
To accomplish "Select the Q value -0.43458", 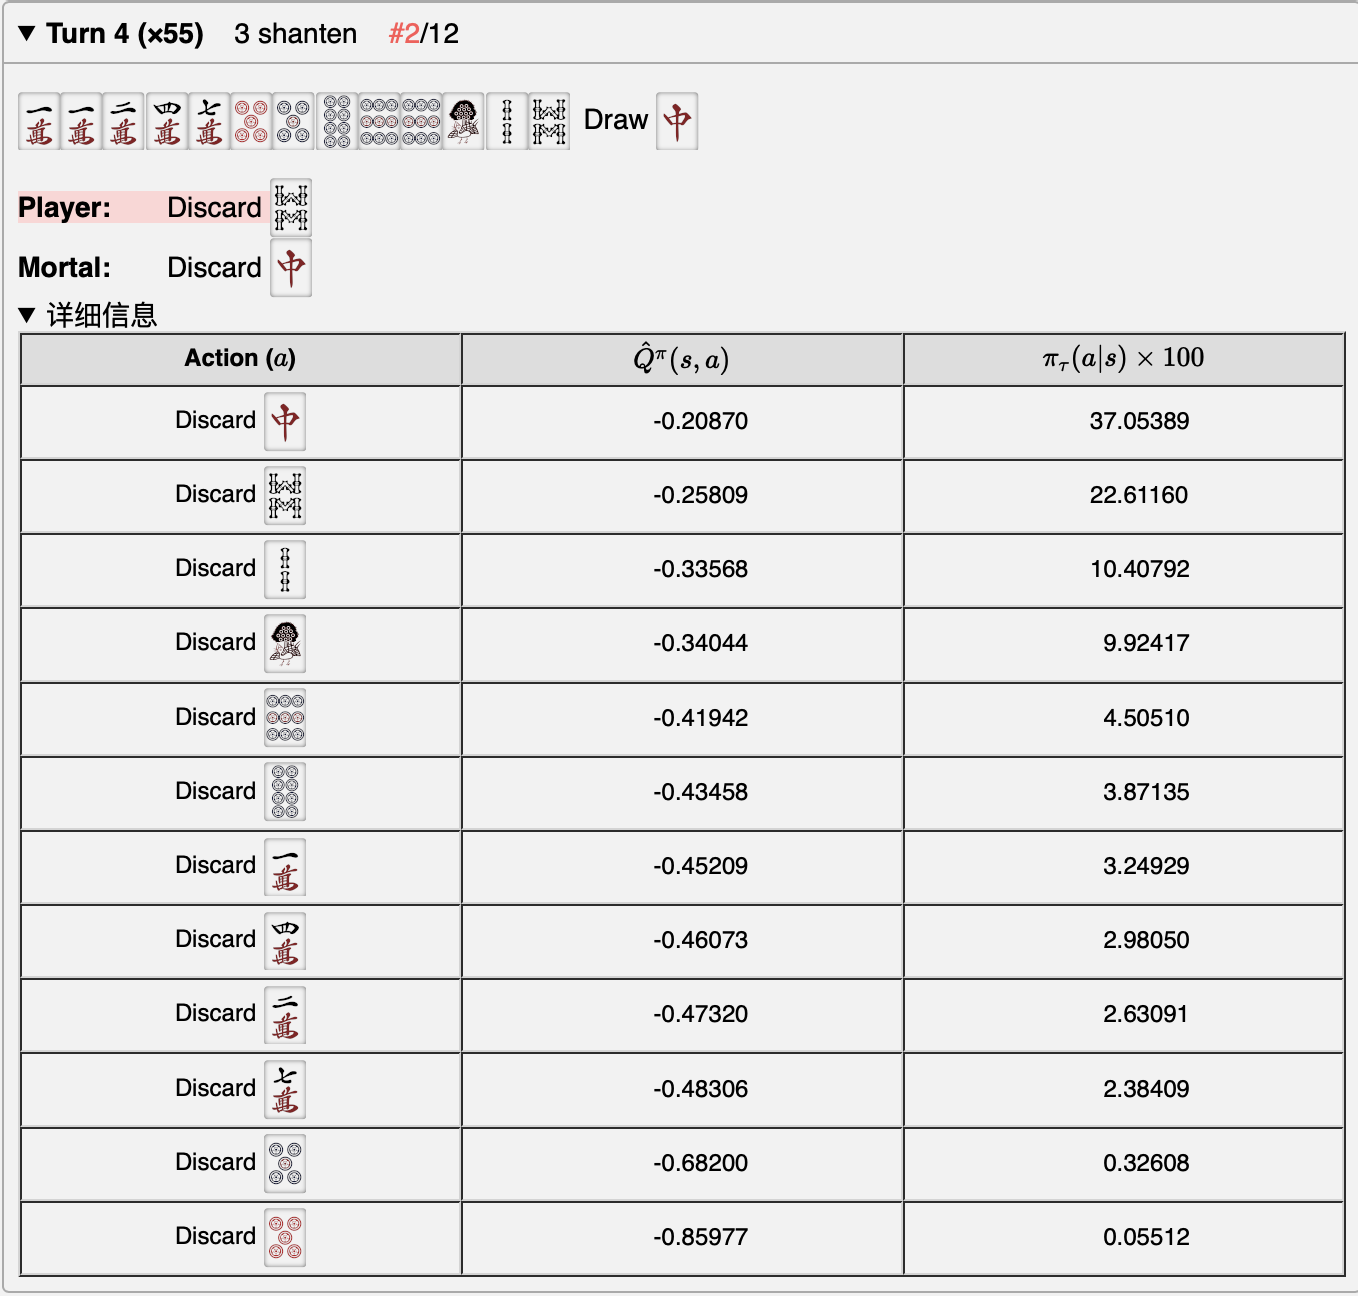I will pyautogui.click(x=700, y=792).
